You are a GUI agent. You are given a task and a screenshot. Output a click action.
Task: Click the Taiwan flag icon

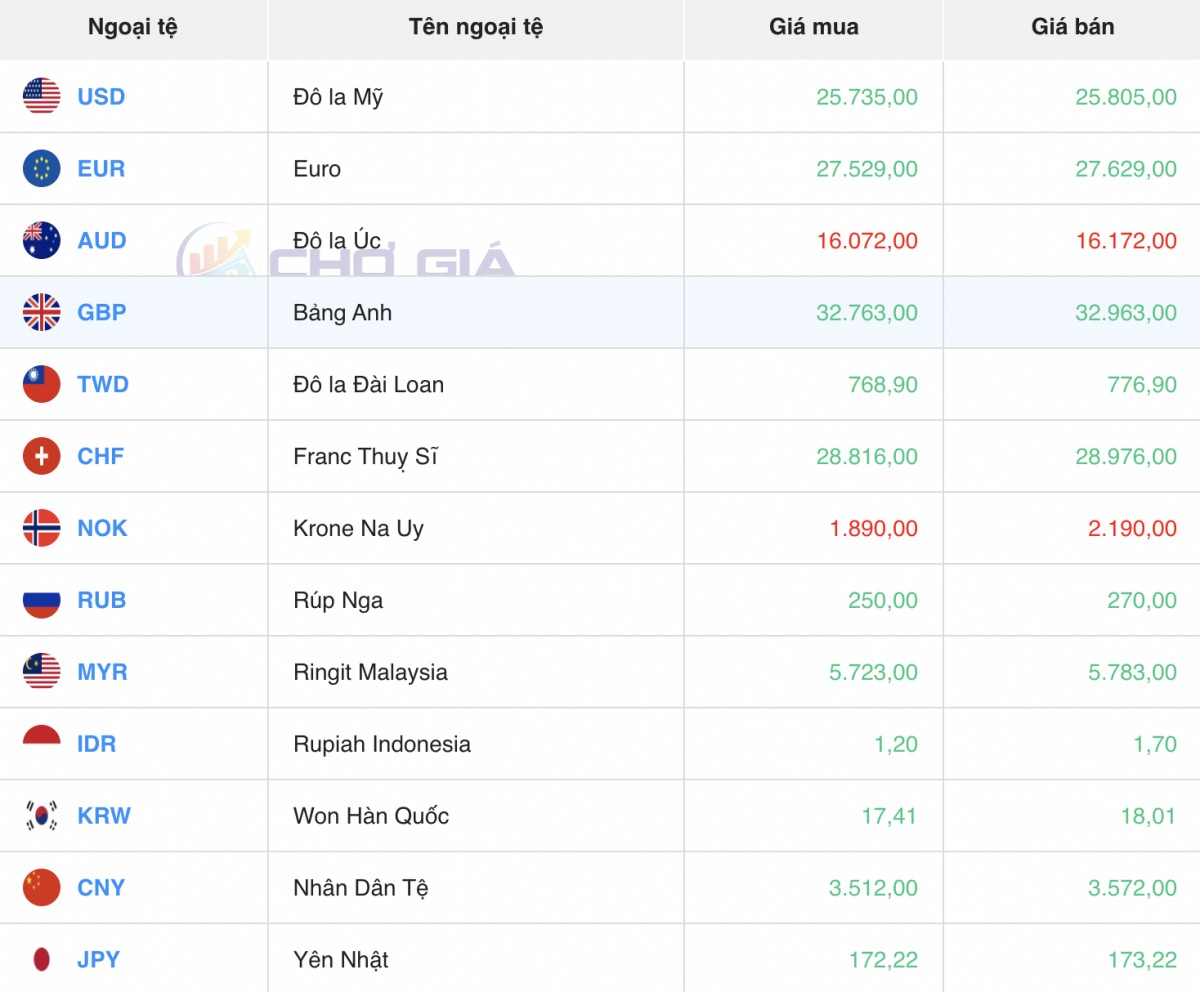(42, 385)
